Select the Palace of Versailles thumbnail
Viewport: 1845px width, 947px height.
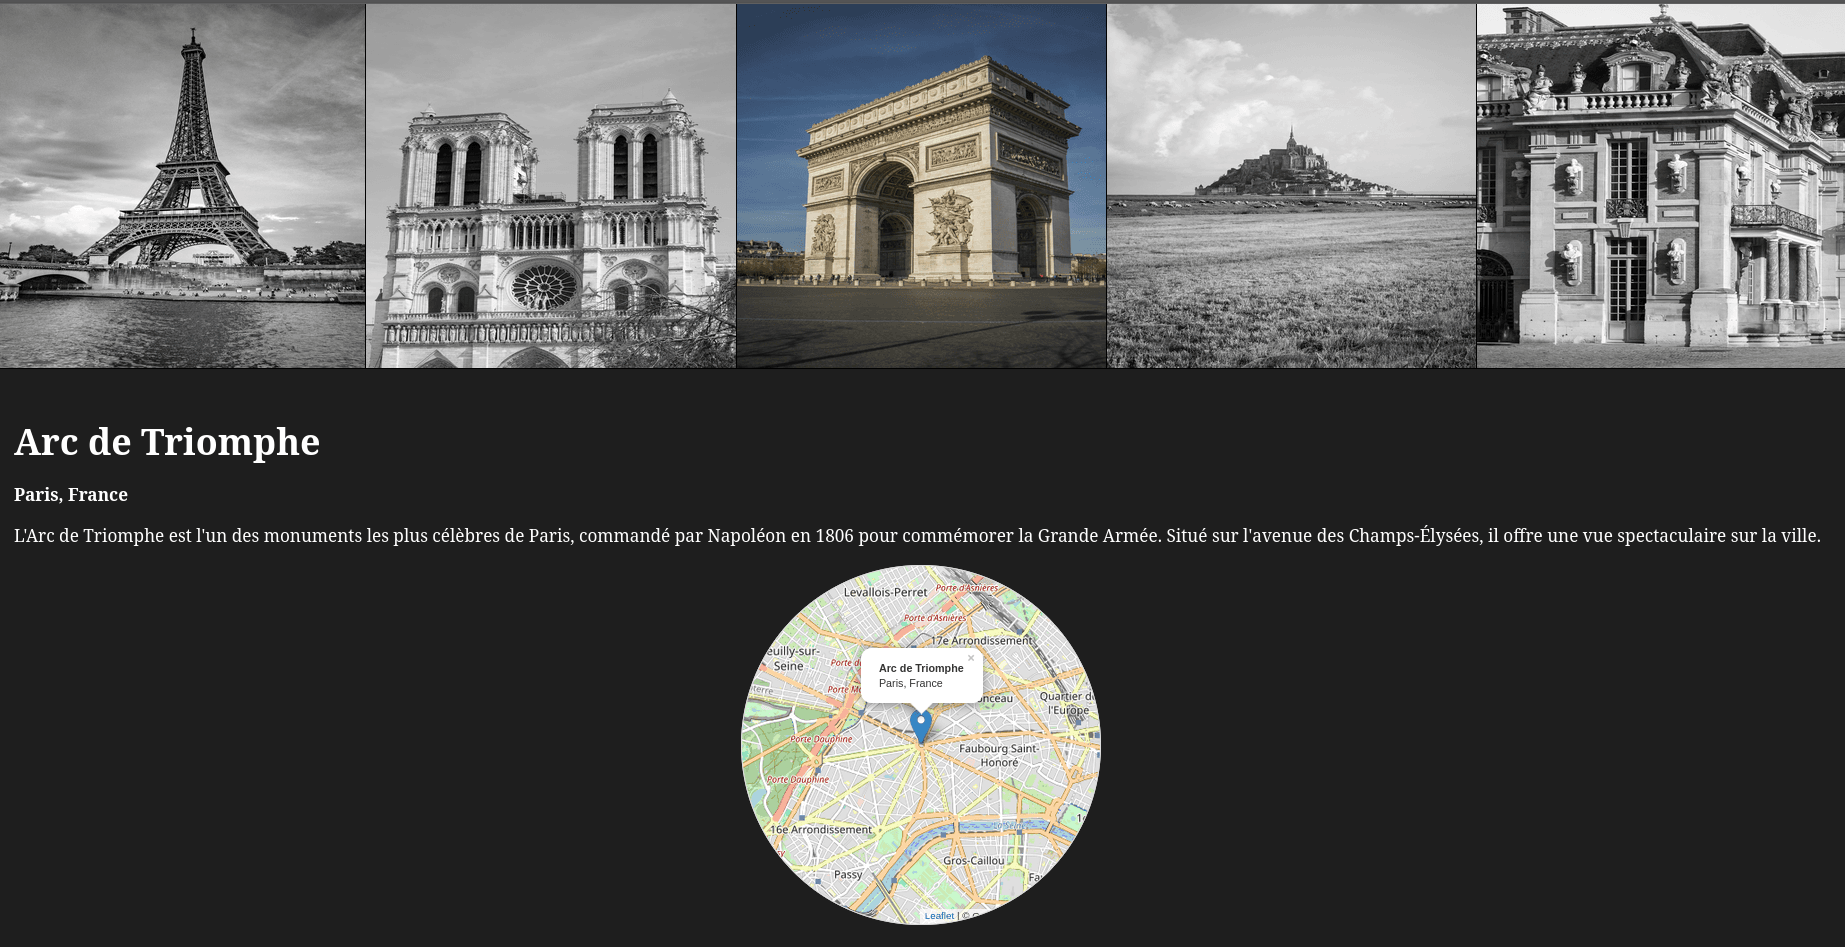(1660, 185)
